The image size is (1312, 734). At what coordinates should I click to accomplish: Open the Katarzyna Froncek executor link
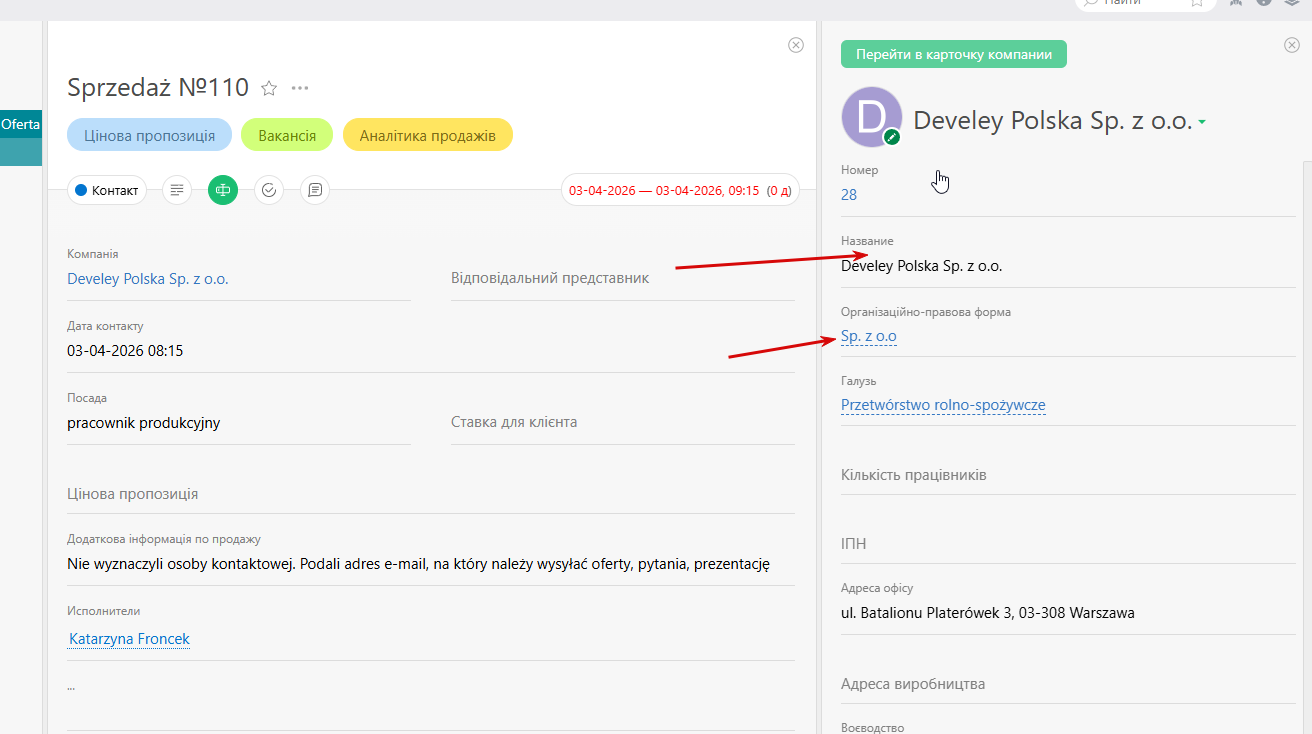pyautogui.click(x=129, y=639)
